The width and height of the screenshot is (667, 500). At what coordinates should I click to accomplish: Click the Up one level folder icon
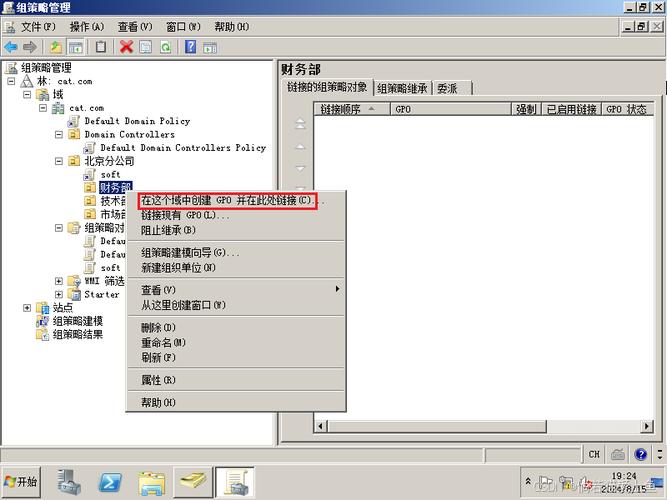tap(56, 47)
